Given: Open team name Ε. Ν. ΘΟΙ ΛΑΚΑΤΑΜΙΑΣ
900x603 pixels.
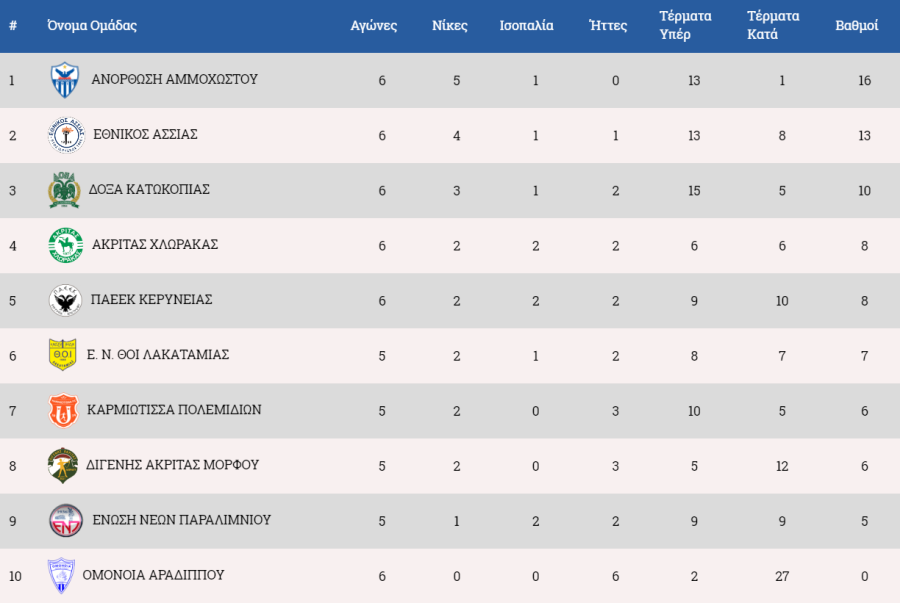Looking at the screenshot, I should pyautogui.click(x=158, y=354).
